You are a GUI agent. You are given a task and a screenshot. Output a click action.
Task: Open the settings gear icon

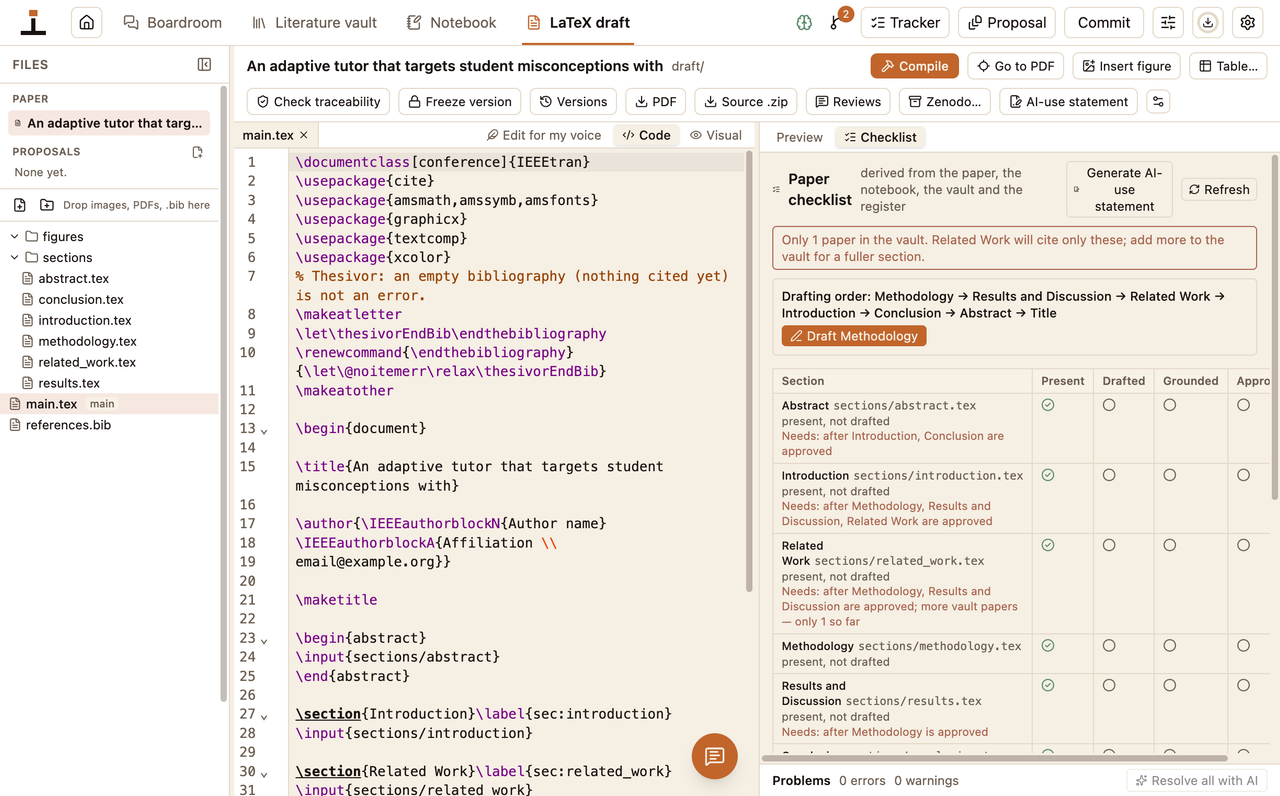pyautogui.click(x=1247, y=22)
